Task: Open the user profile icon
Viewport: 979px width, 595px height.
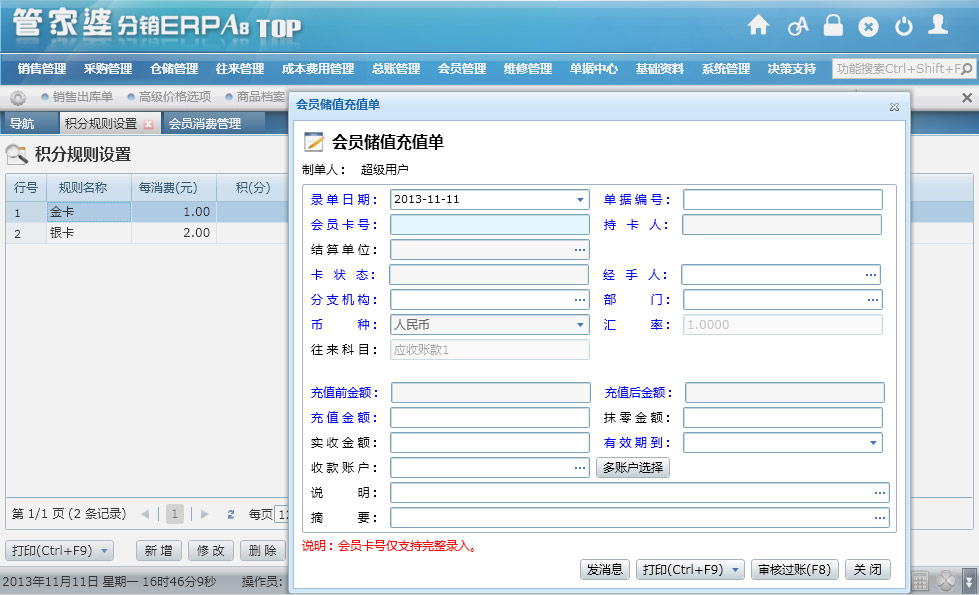Action: point(937,26)
